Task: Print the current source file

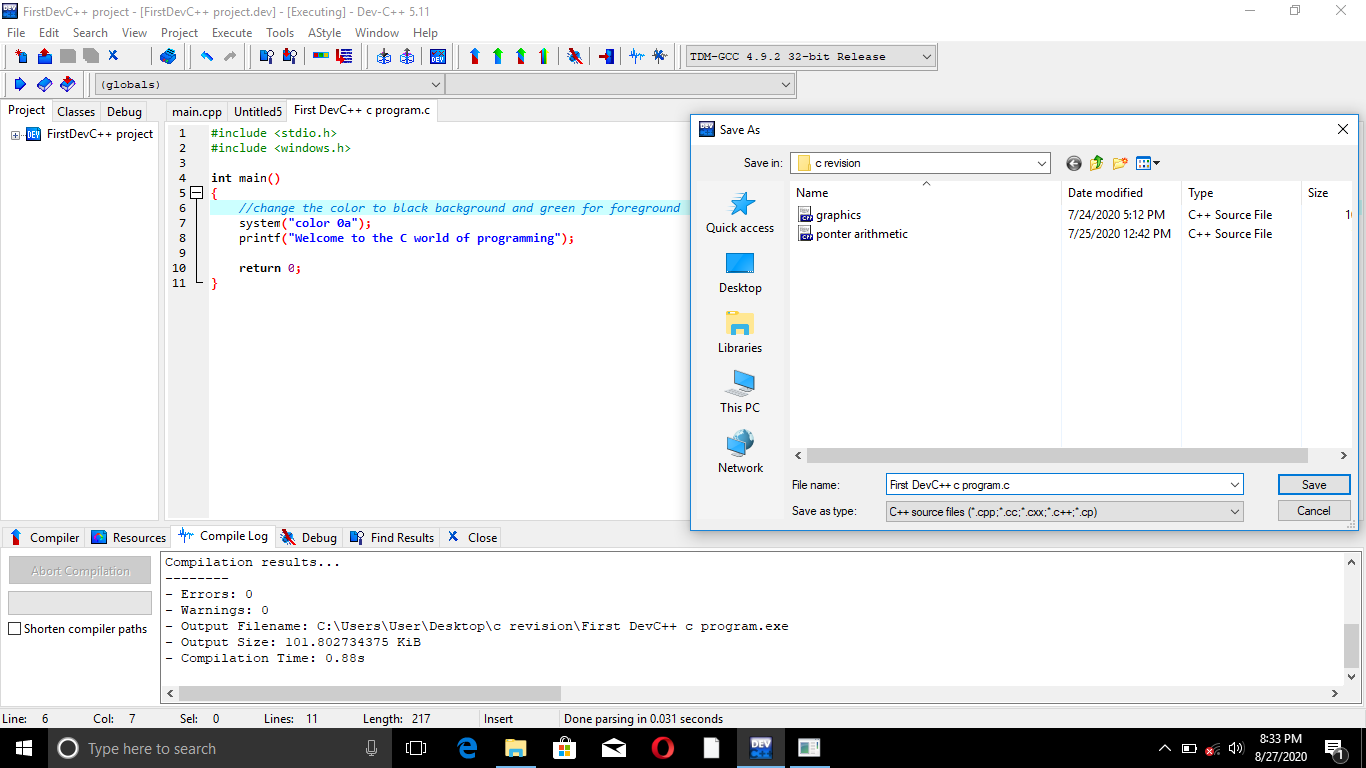Action: coord(168,56)
